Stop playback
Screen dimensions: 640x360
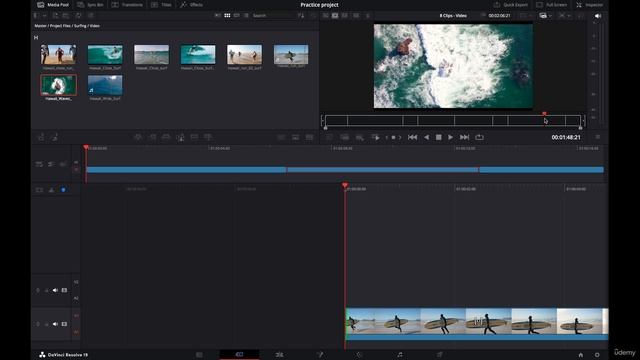point(438,138)
